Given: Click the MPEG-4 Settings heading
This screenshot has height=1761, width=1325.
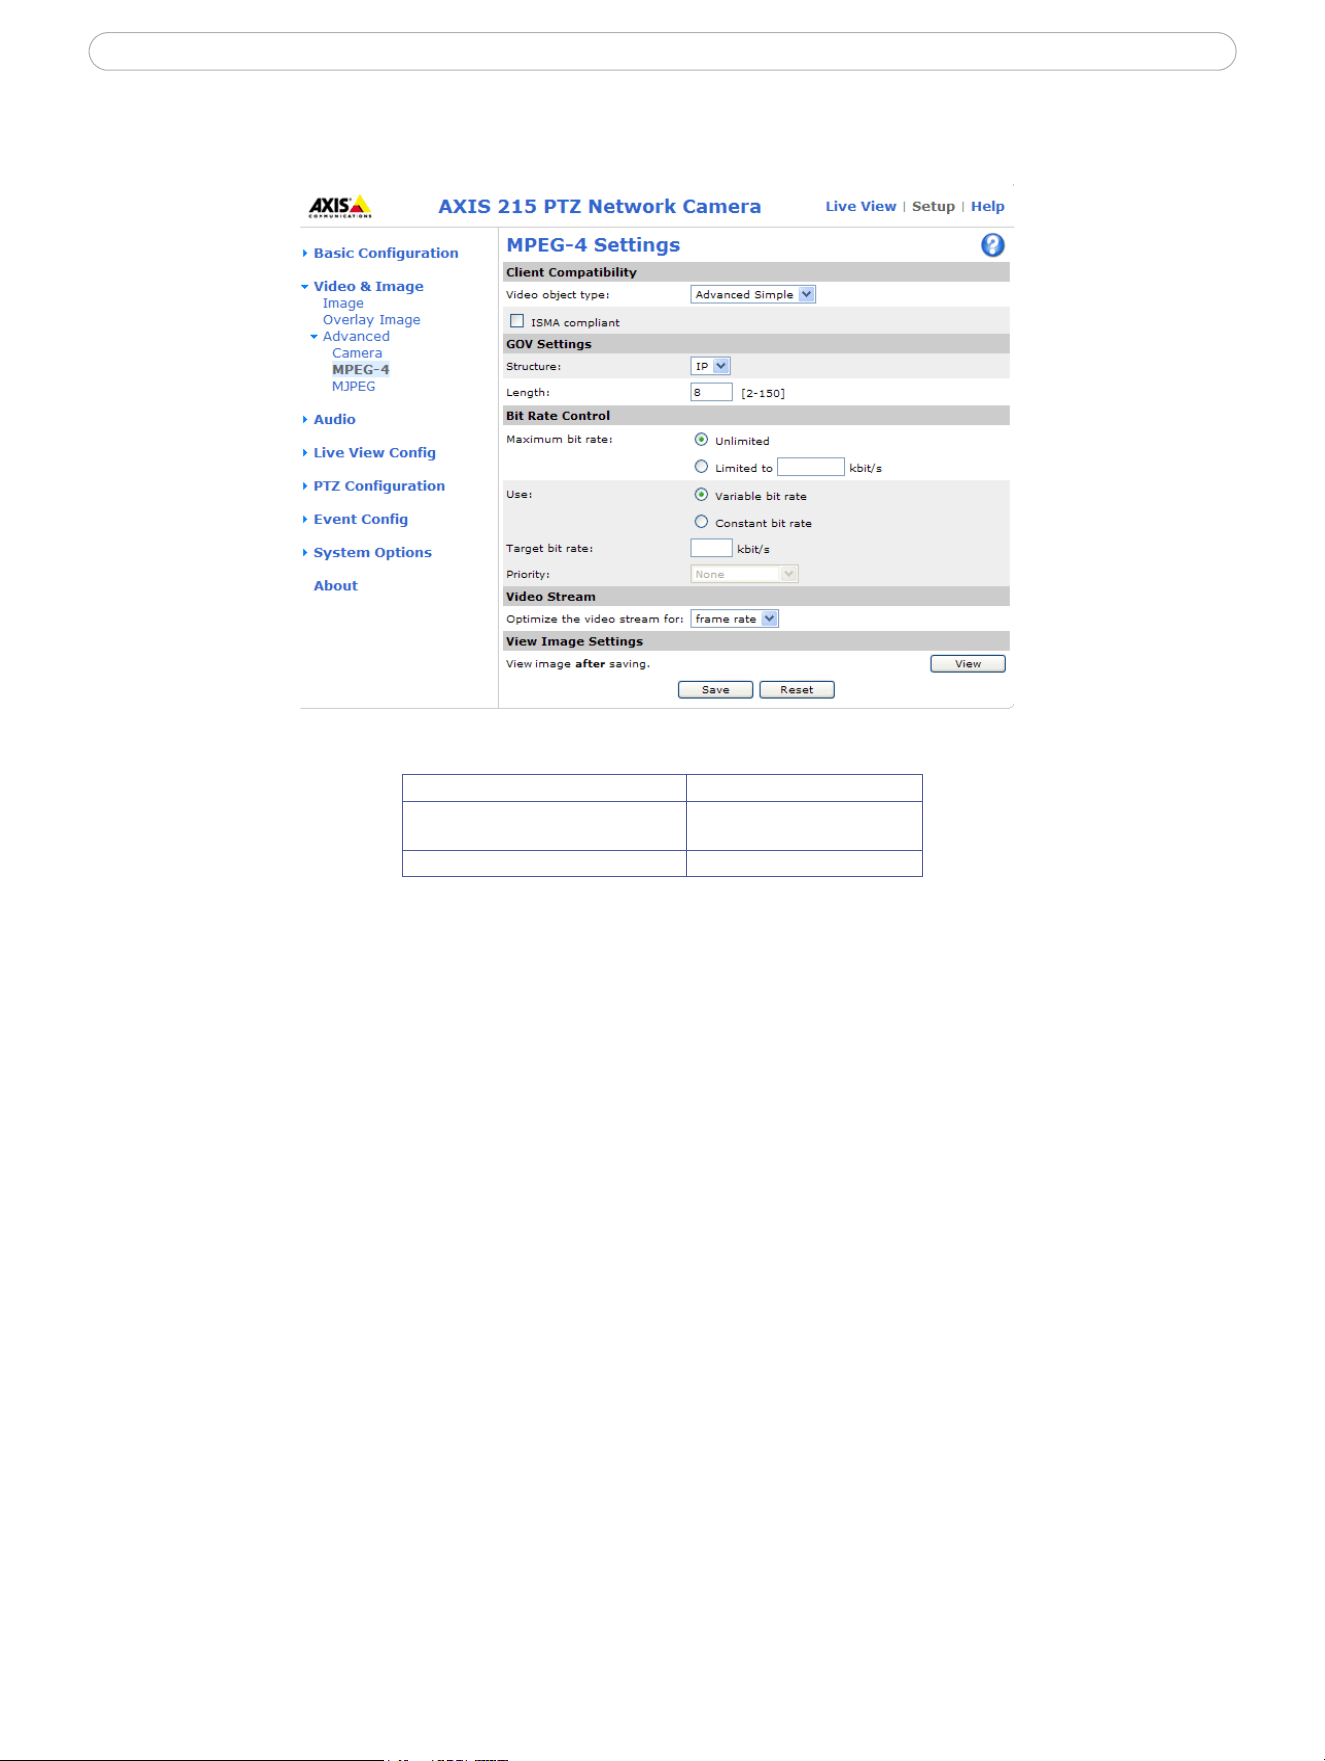Looking at the screenshot, I should pos(593,245).
